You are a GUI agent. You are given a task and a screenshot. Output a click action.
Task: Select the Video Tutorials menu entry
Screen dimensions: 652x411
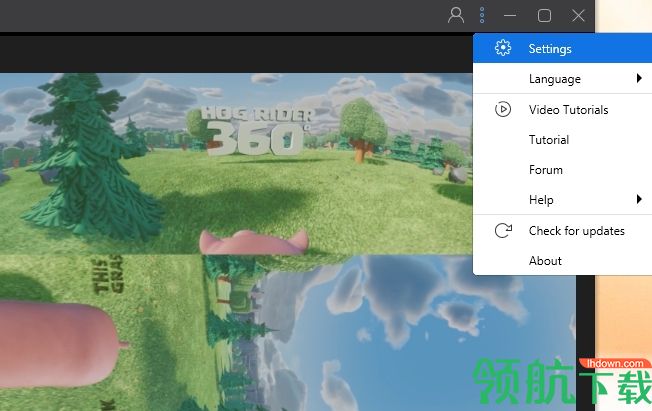click(x=563, y=109)
